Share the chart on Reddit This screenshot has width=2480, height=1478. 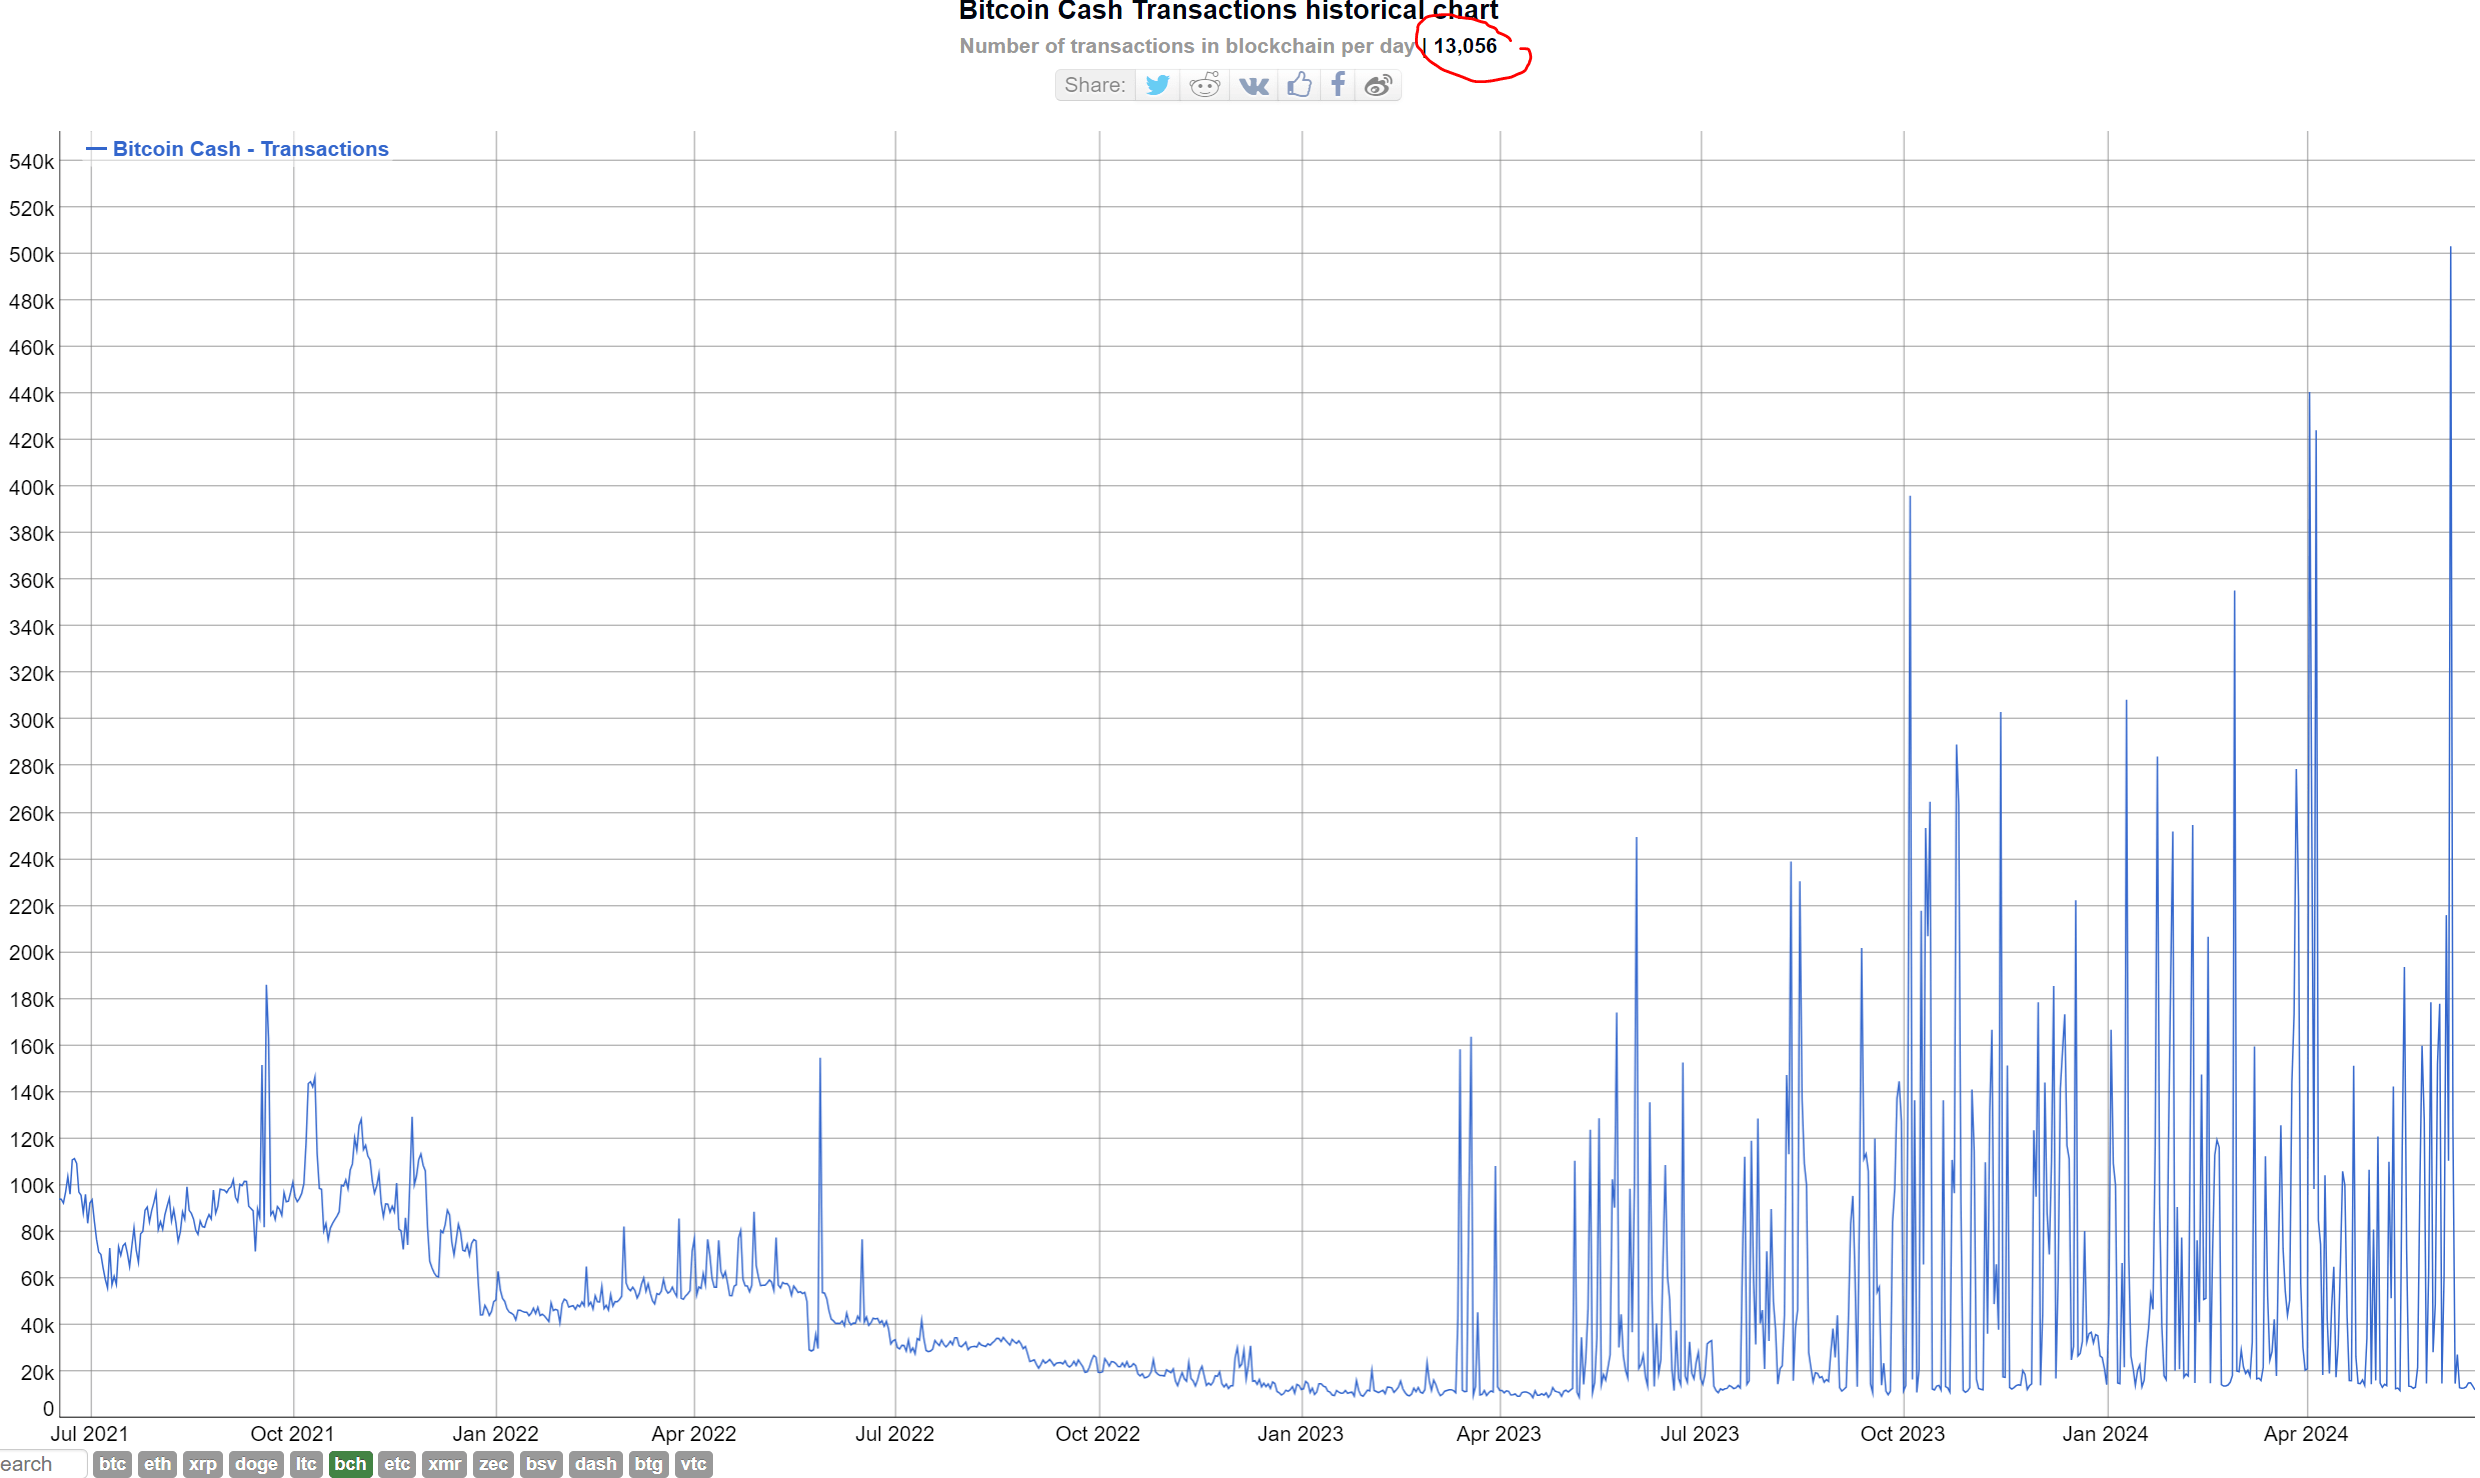tap(1204, 85)
